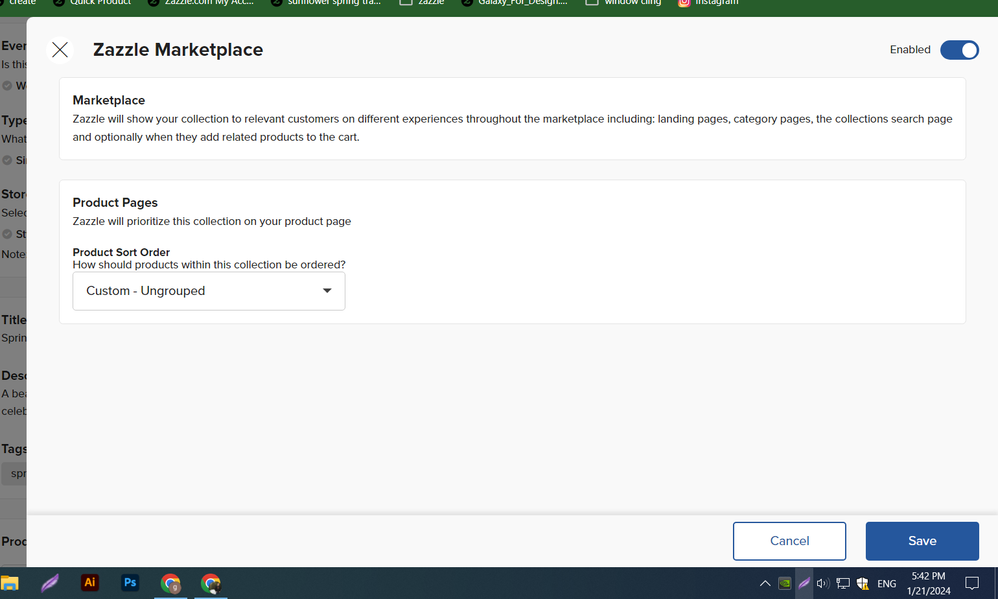The height and width of the screenshot is (599, 998).
Task: Open the zazzle bookmark folder
Action: [422, 3]
